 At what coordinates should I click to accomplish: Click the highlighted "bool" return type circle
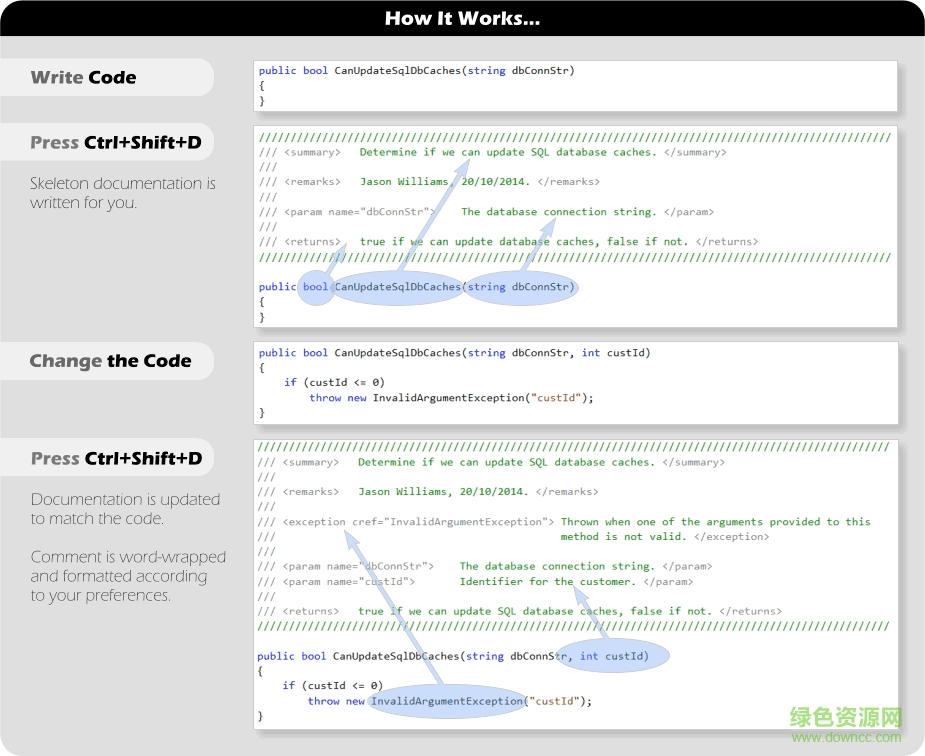(x=316, y=287)
